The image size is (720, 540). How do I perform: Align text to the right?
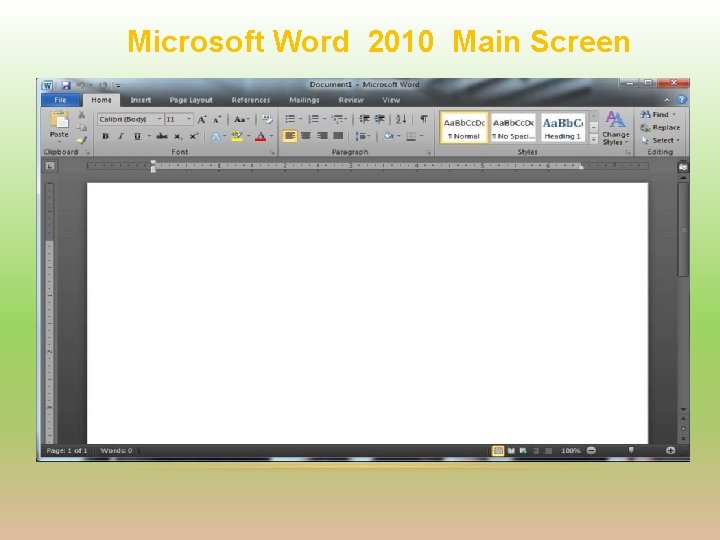pos(322,136)
